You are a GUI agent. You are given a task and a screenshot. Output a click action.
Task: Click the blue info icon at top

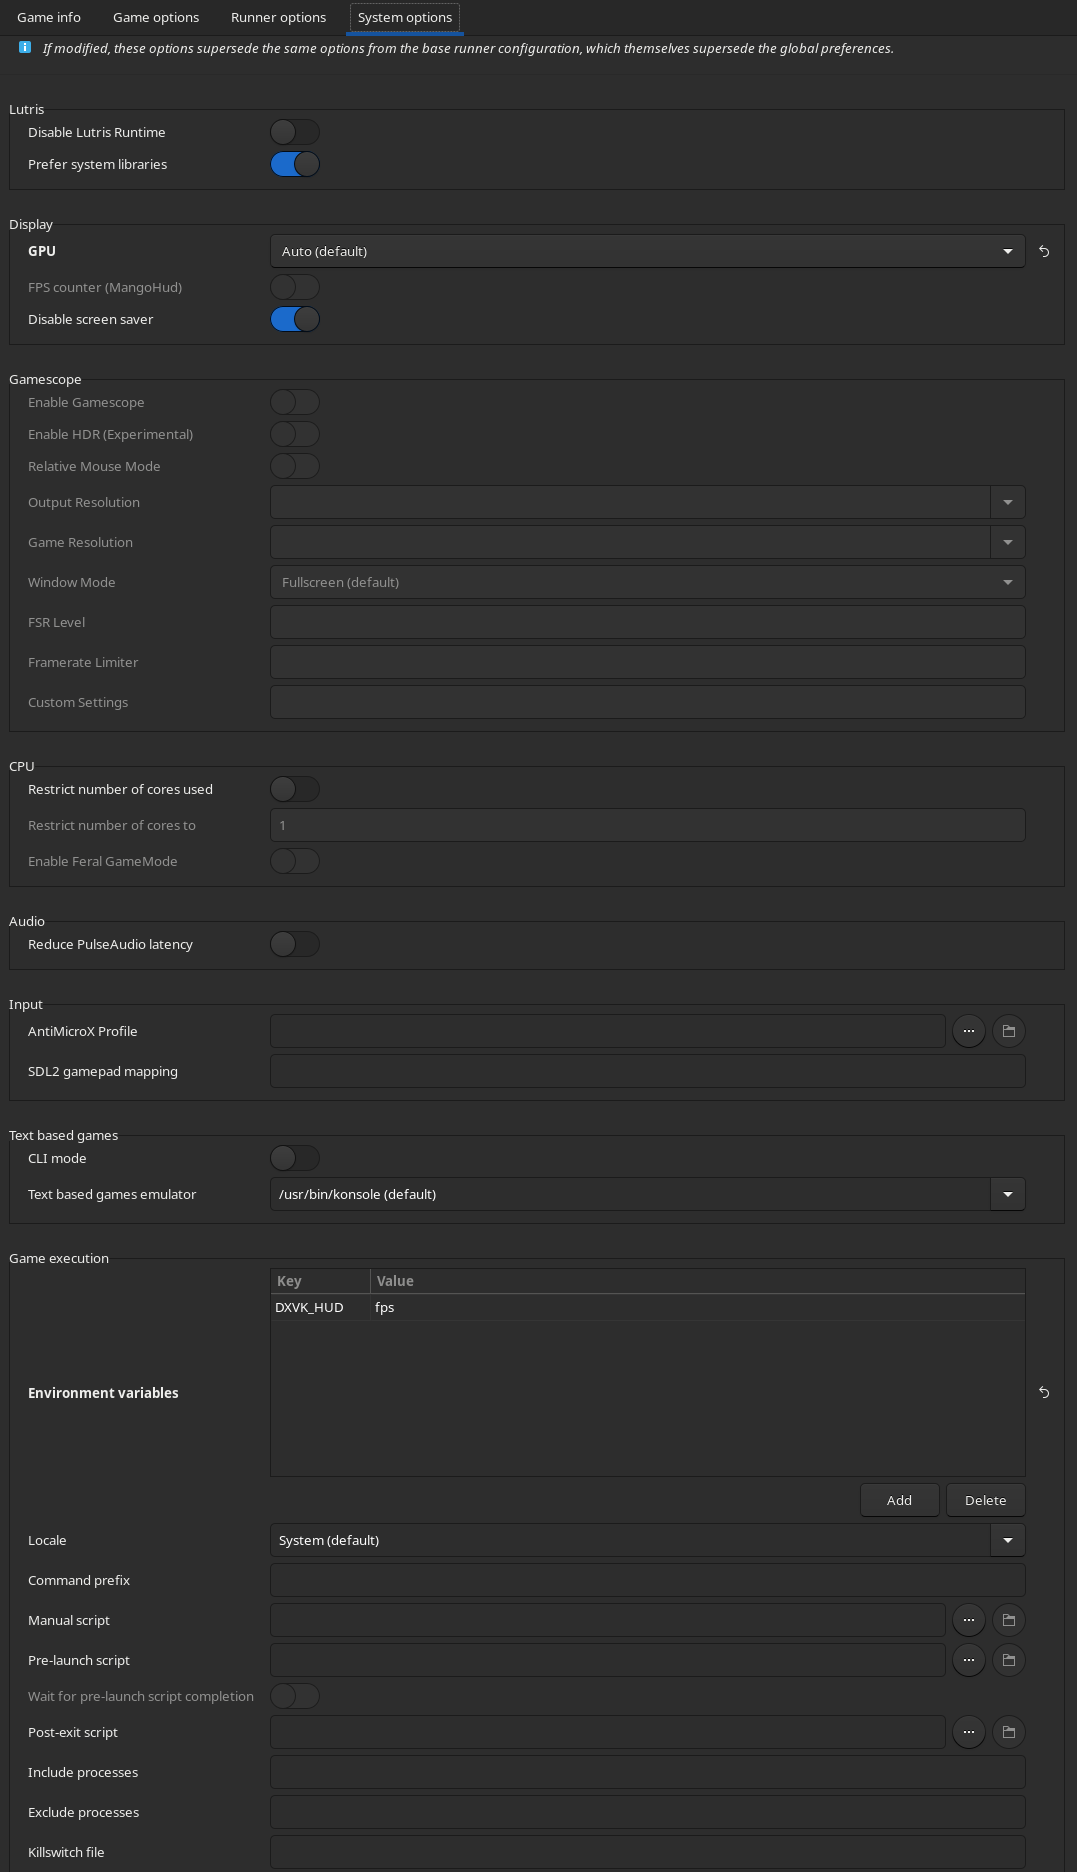pos(25,47)
